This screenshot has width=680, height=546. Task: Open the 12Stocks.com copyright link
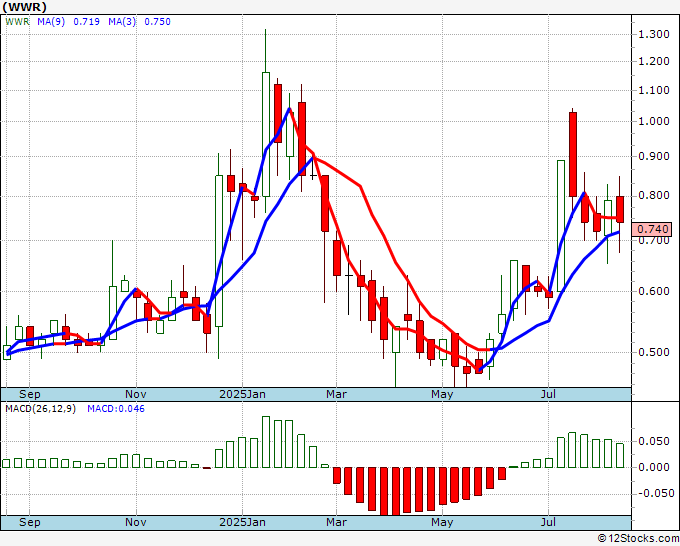click(638, 539)
